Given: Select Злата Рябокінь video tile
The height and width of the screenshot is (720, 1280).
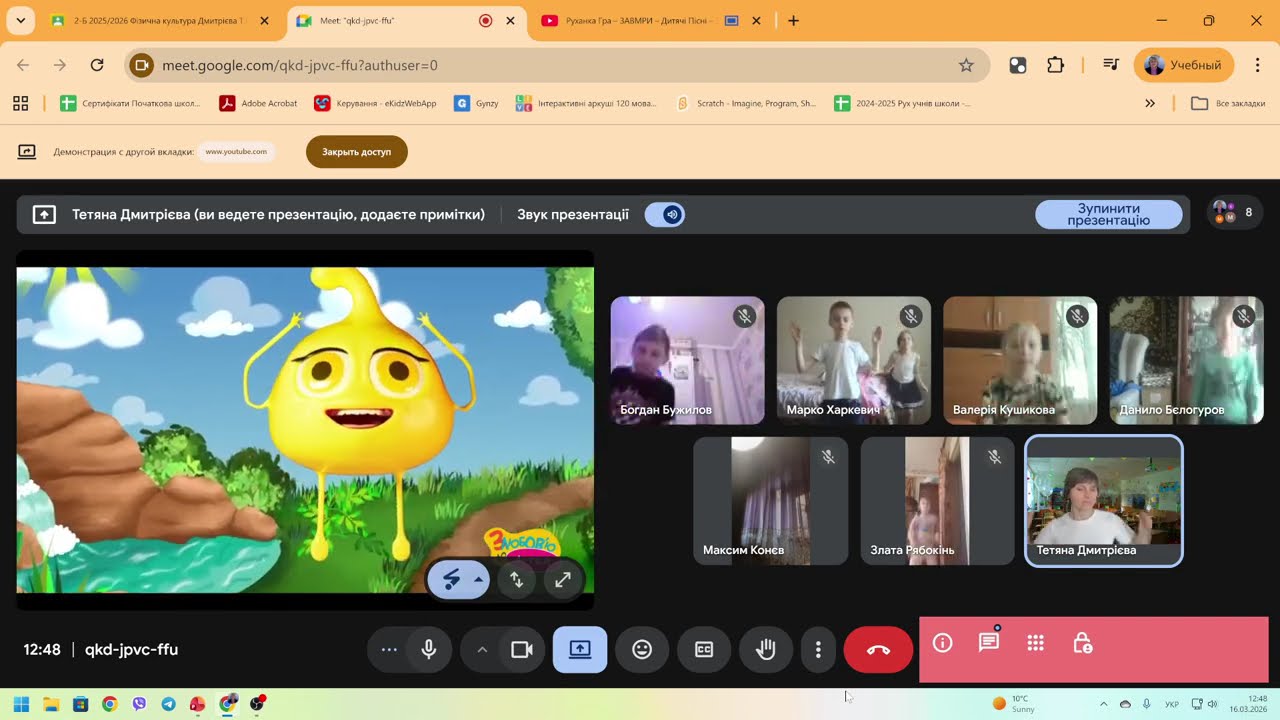Looking at the screenshot, I should [937, 500].
